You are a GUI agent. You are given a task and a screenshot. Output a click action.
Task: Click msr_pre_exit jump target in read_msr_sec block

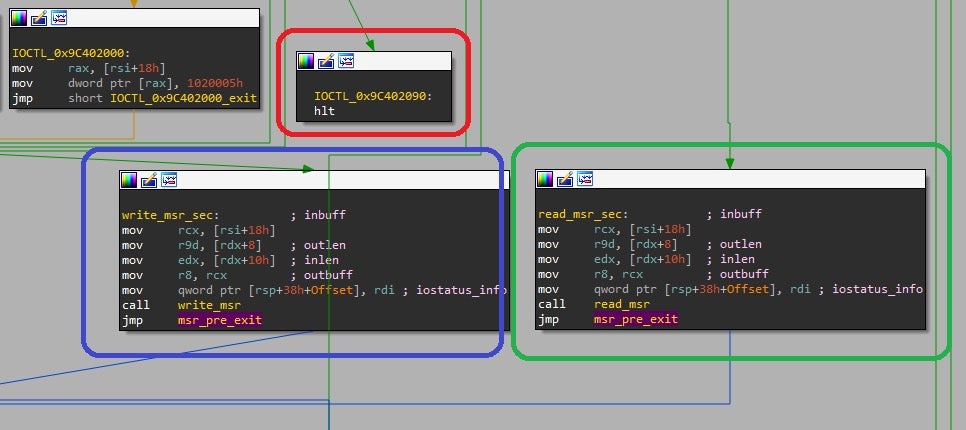tap(635, 319)
